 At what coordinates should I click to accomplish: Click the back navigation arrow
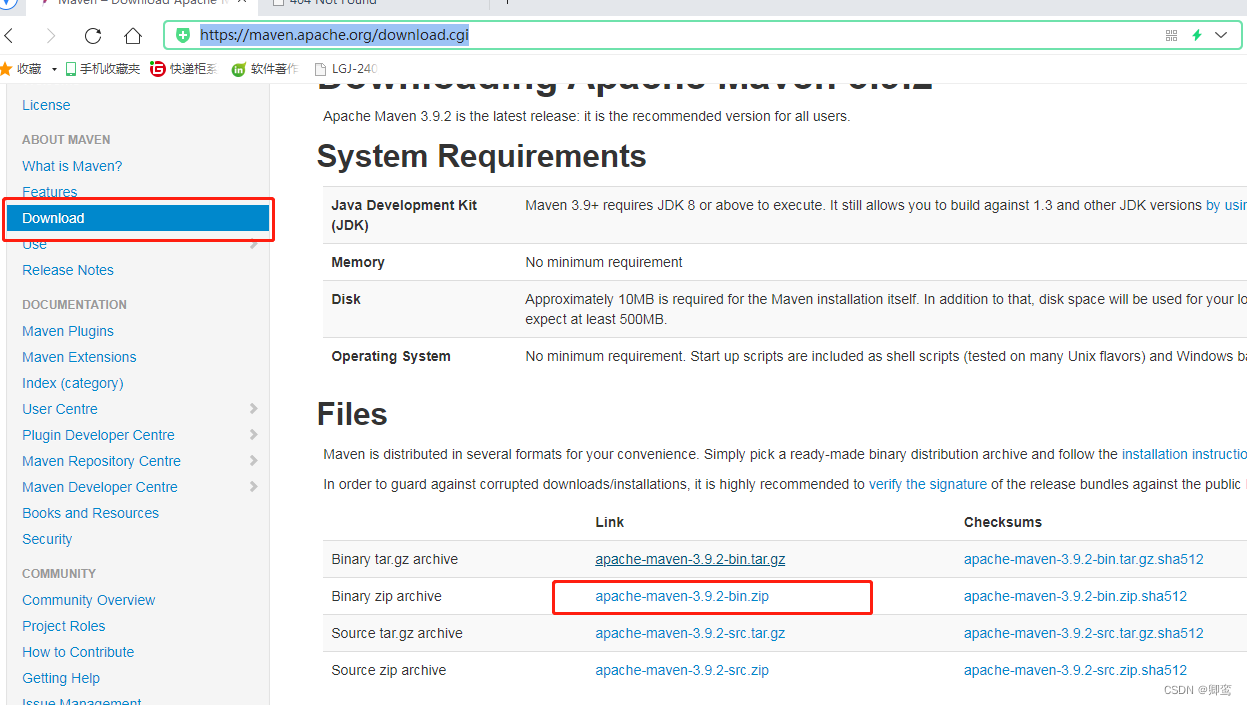point(10,35)
